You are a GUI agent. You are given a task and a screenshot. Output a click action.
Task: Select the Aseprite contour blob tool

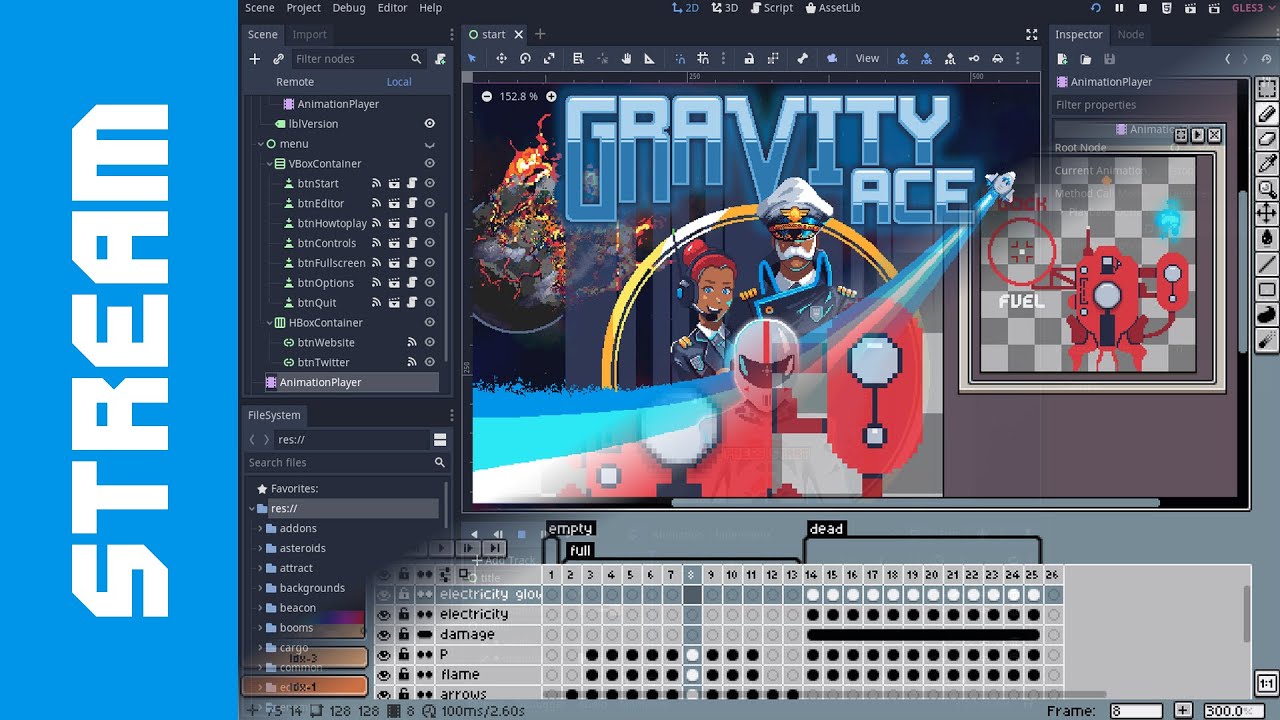(1266, 315)
